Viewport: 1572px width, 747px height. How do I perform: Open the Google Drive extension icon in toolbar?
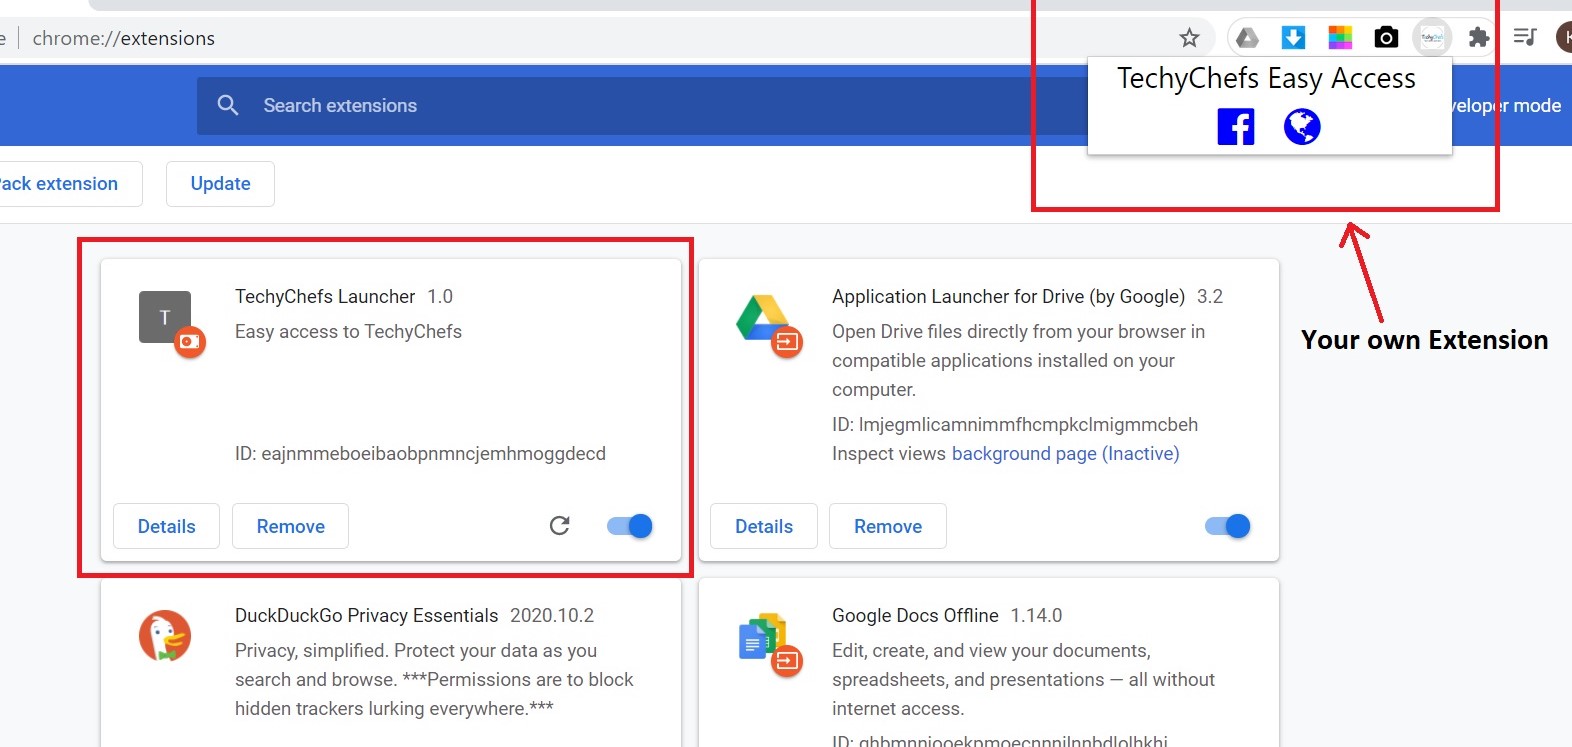coord(1247,38)
